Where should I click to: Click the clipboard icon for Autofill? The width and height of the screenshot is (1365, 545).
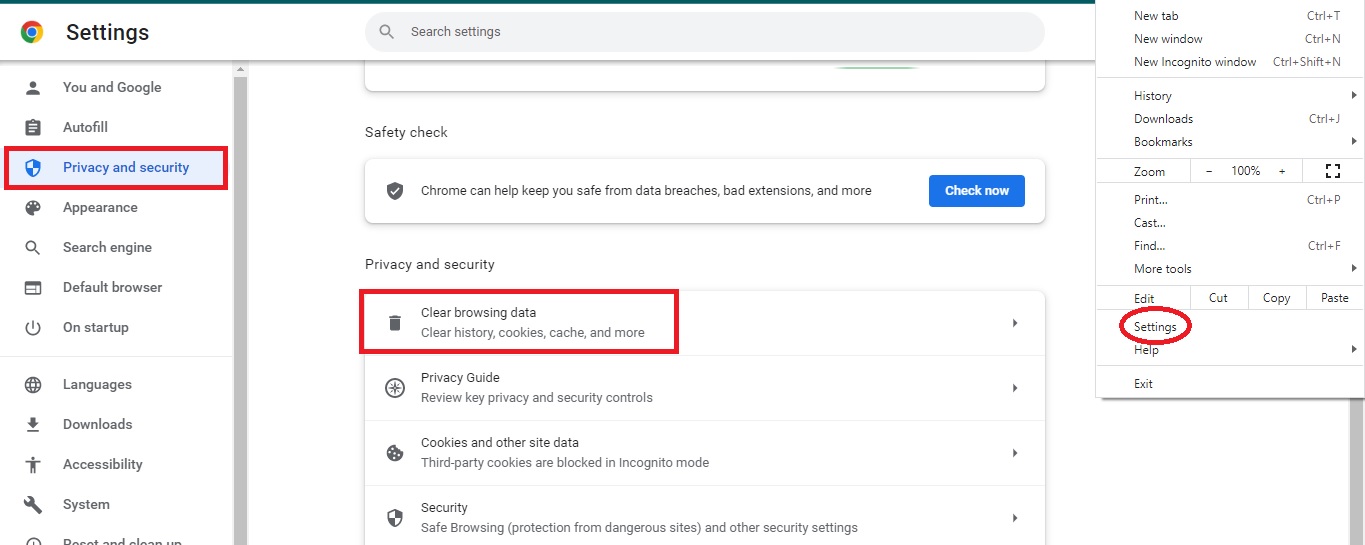point(33,127)
